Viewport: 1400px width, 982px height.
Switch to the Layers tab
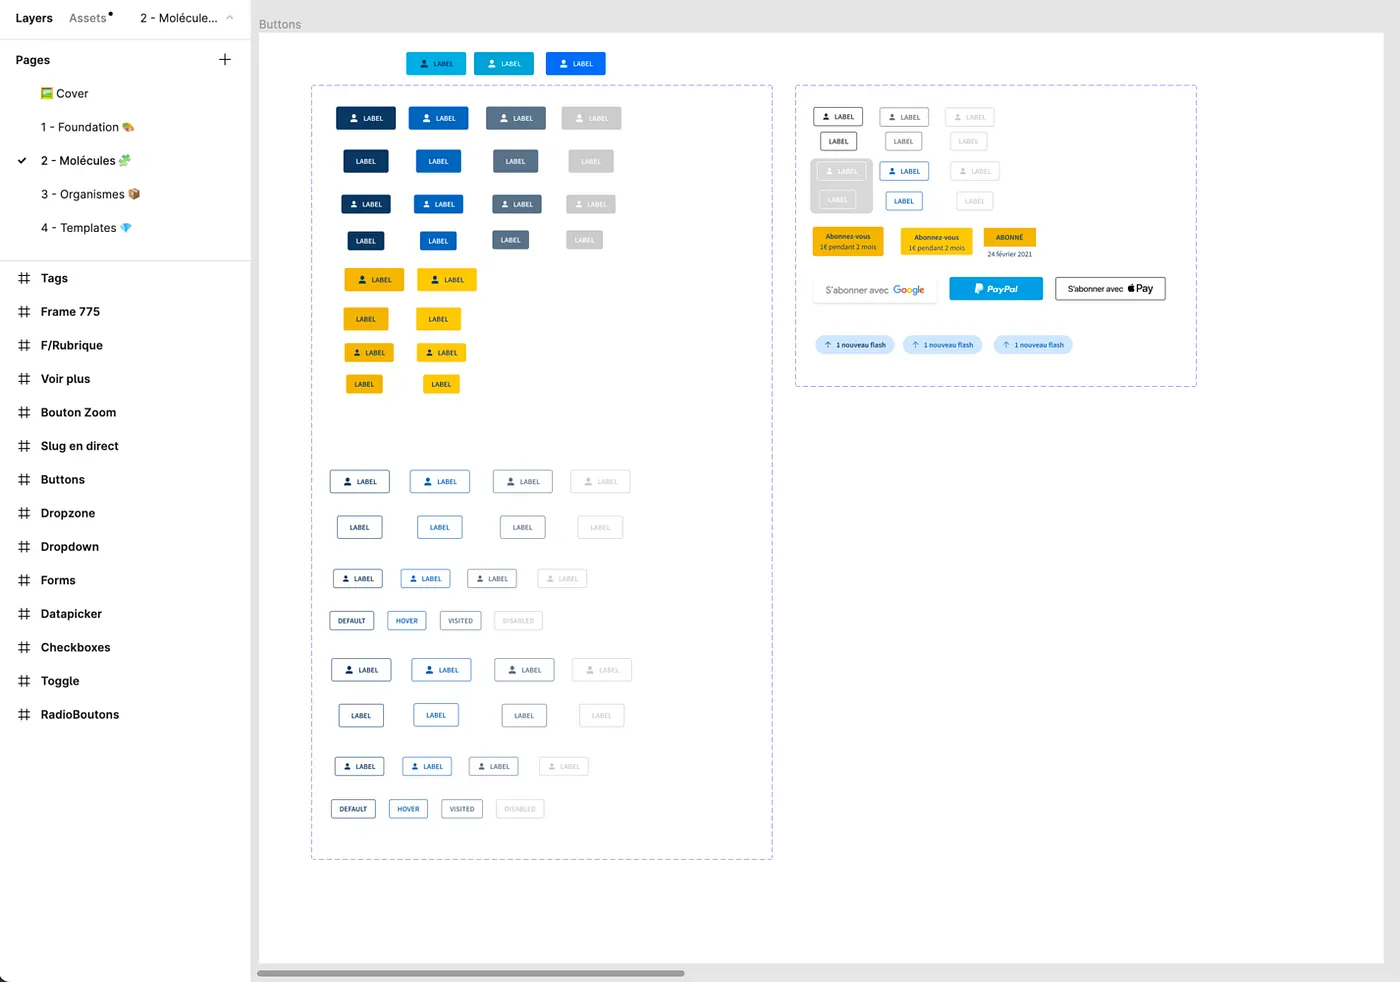34,18
